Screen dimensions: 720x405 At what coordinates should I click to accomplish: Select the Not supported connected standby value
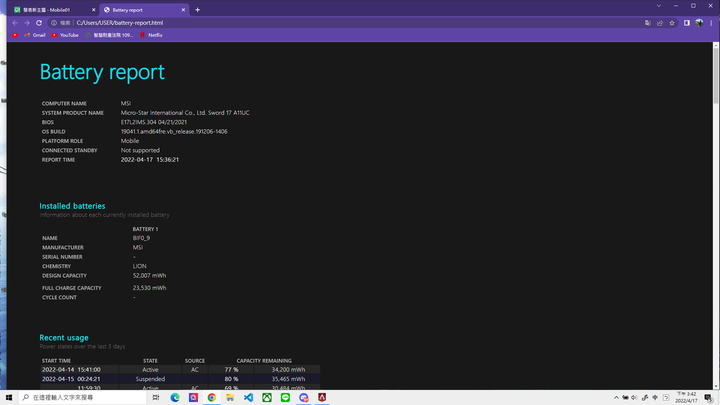click(140, 150)
